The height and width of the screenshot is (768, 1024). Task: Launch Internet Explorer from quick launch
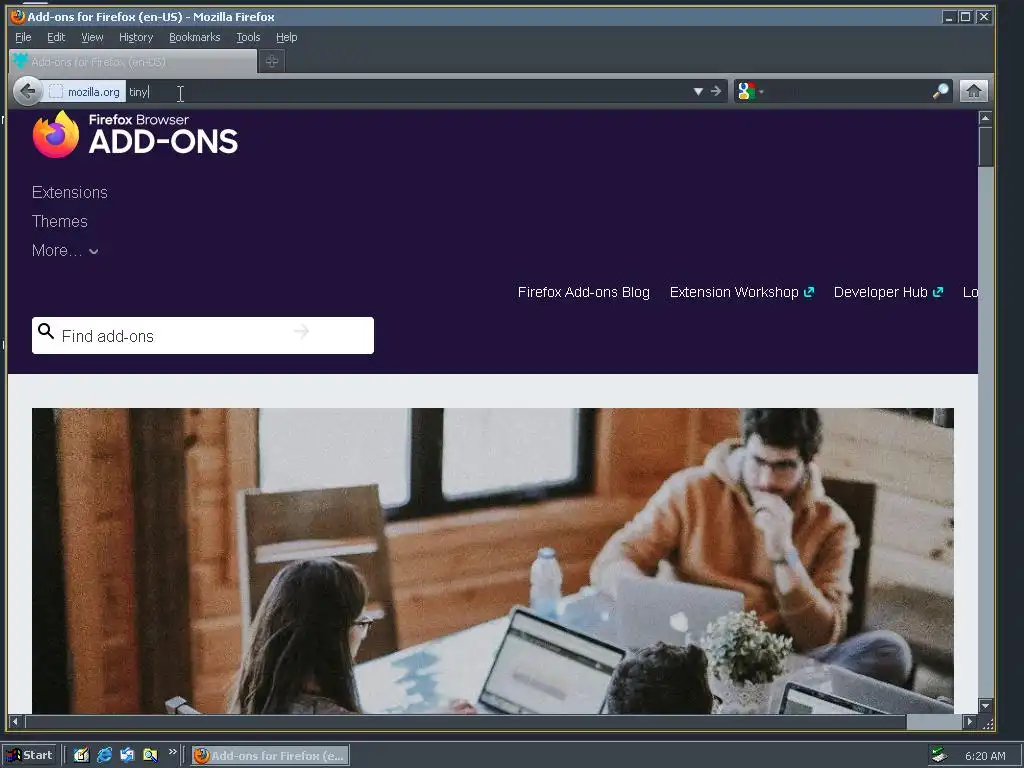coord(104,756)
